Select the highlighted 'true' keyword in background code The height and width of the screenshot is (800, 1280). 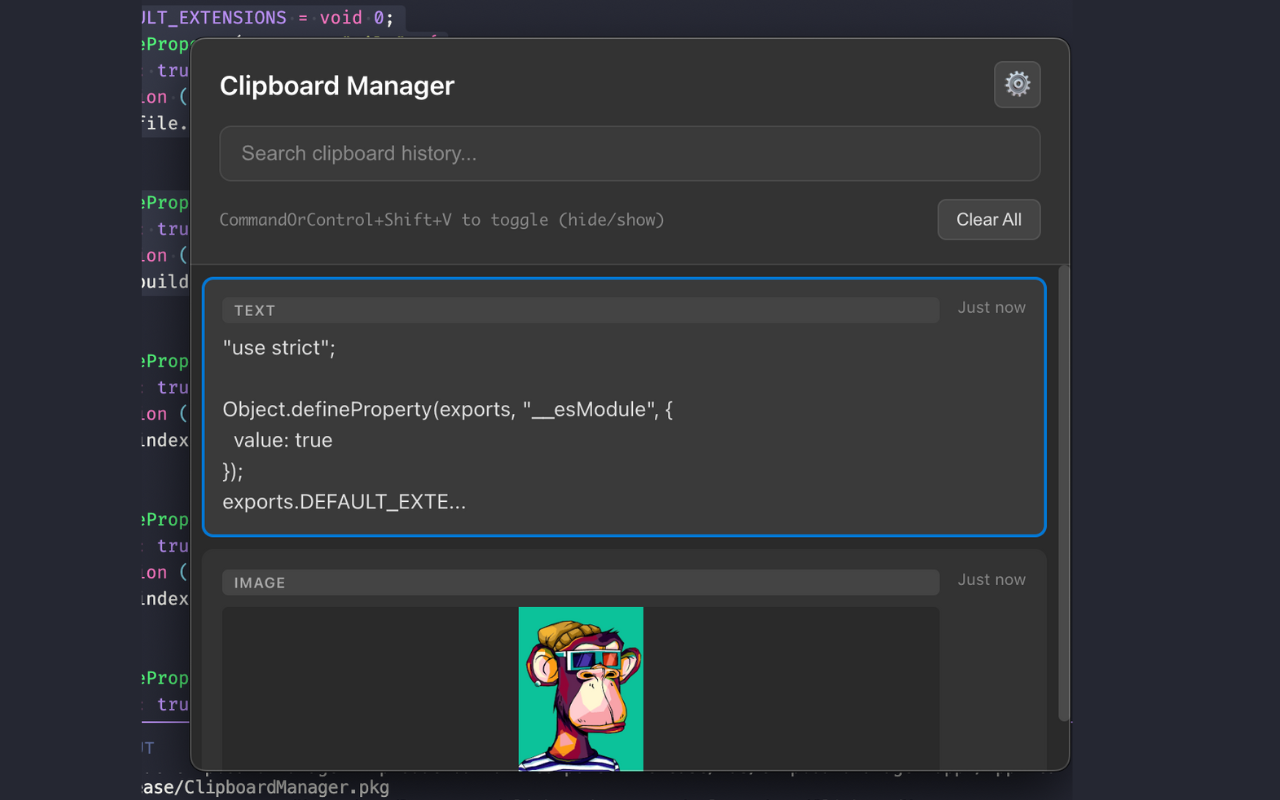click(173, 704)
